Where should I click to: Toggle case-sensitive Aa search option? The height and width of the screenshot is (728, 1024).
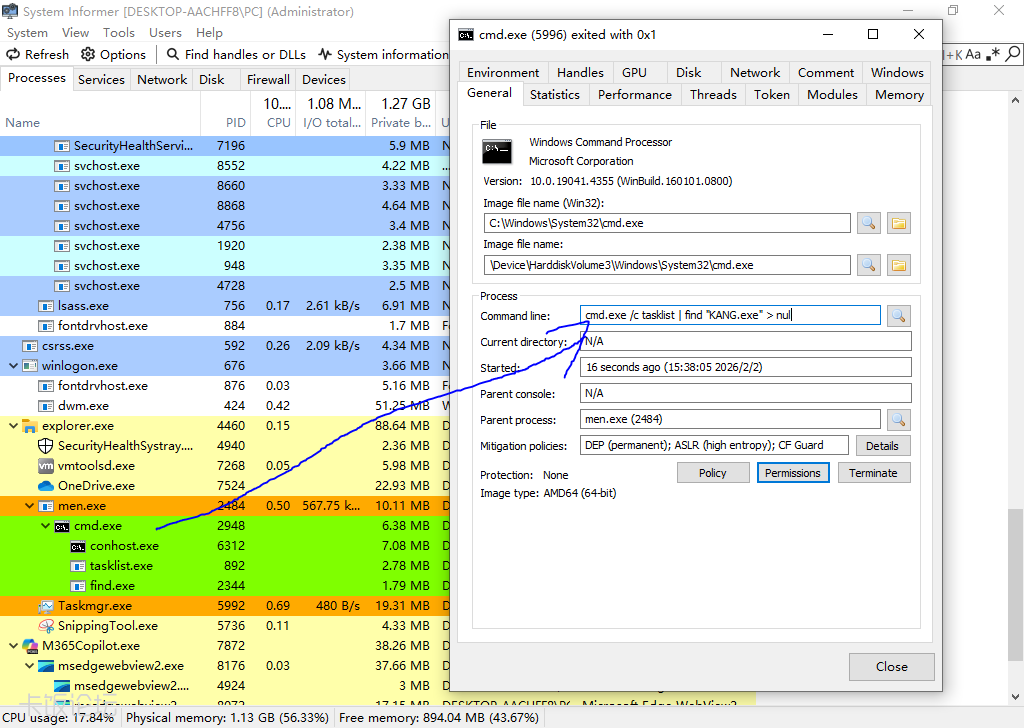pyautogui.click(x=973, y=54)
